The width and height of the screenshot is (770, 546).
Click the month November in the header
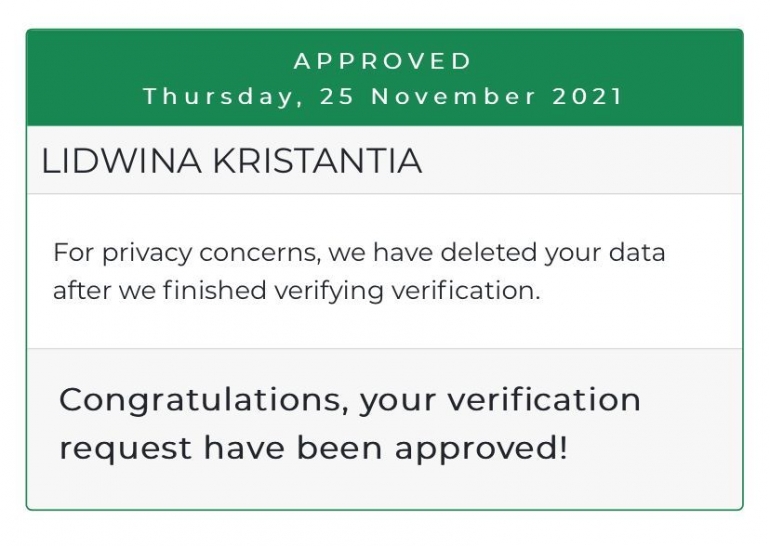tap(454, 96)
